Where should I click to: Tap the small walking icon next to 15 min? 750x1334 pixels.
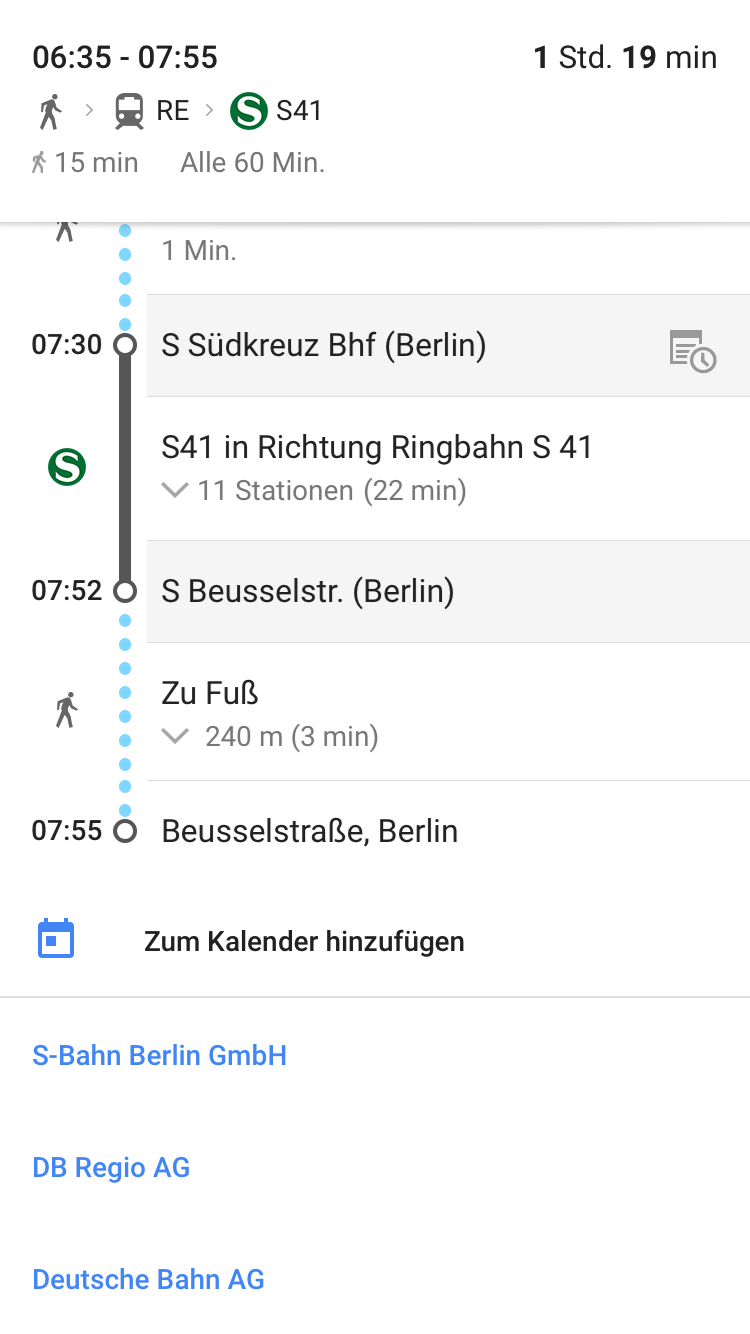(39, 162)
